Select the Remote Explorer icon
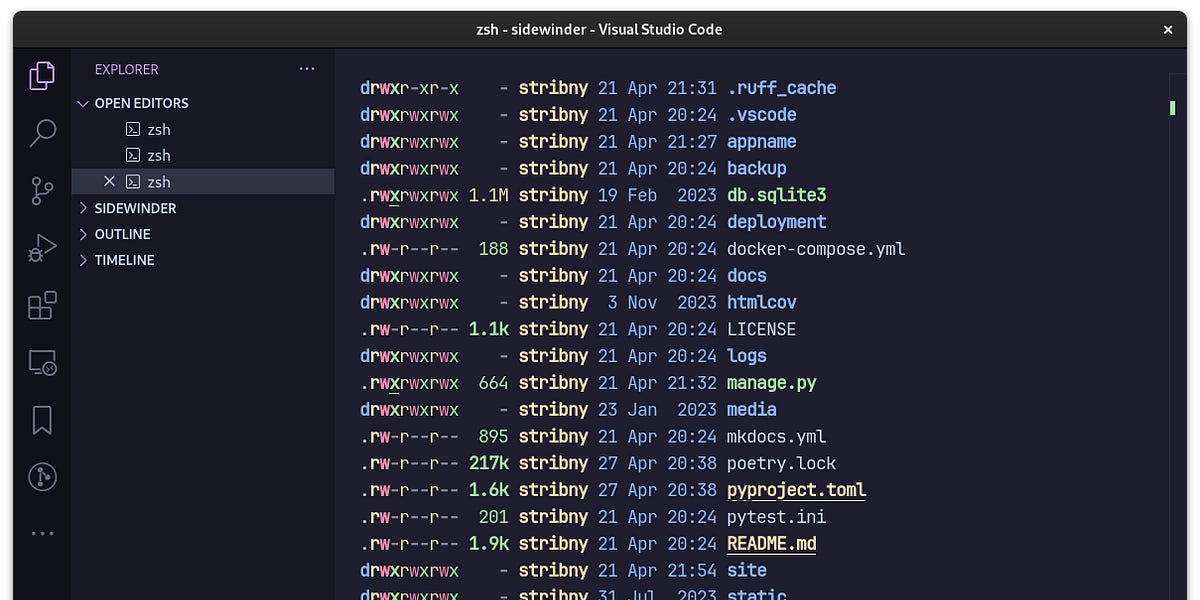The height and width of the screenshot is (600, 1200). pos(41,362)
